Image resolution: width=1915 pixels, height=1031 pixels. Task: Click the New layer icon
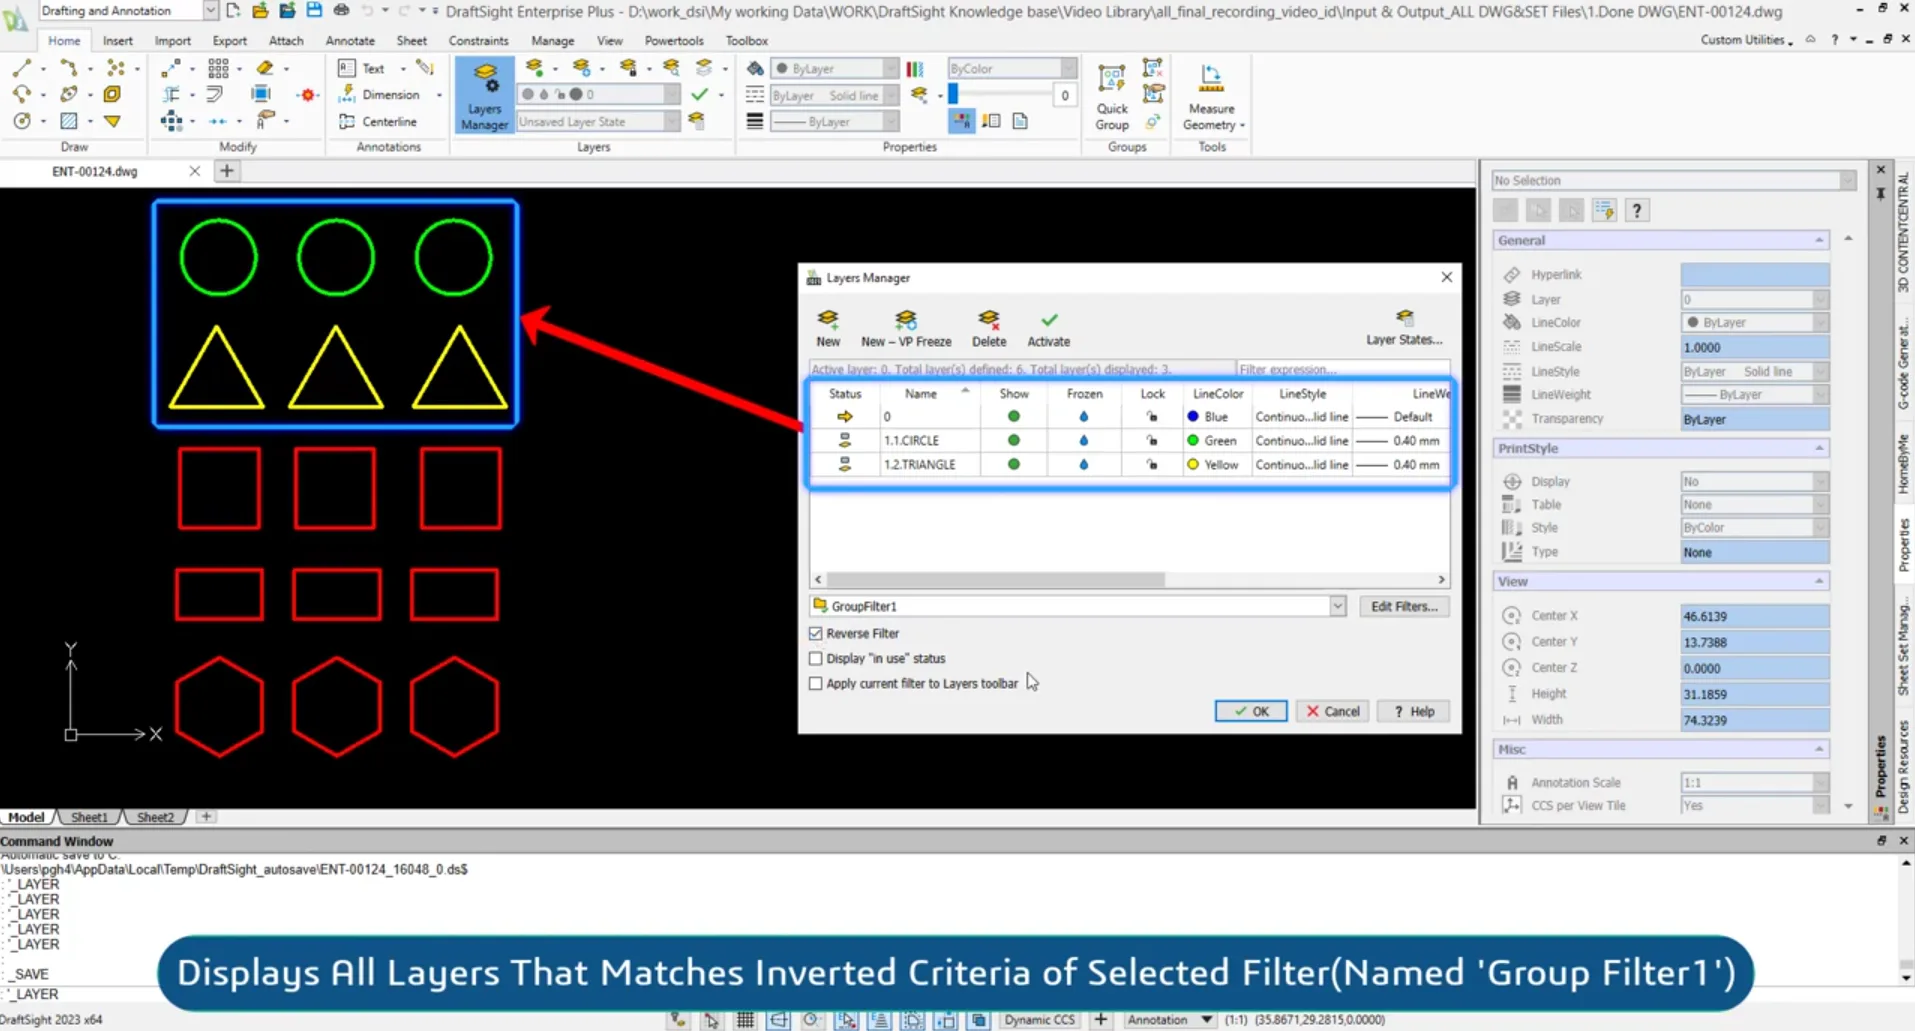[828, 327]
